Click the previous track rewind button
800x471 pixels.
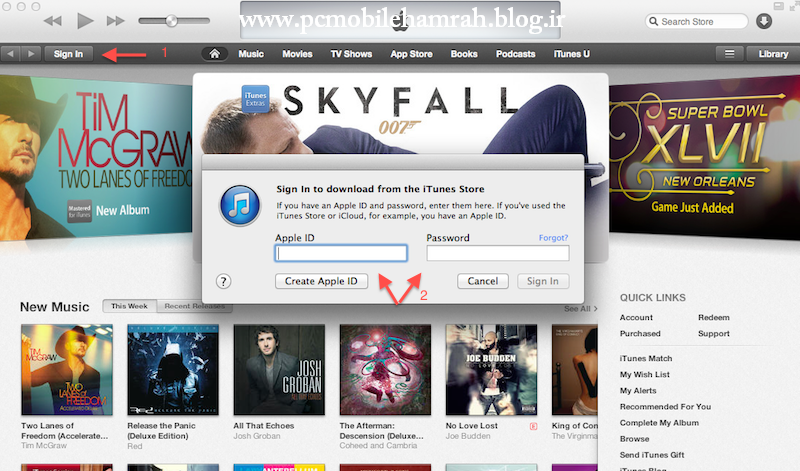coord(53,21)
